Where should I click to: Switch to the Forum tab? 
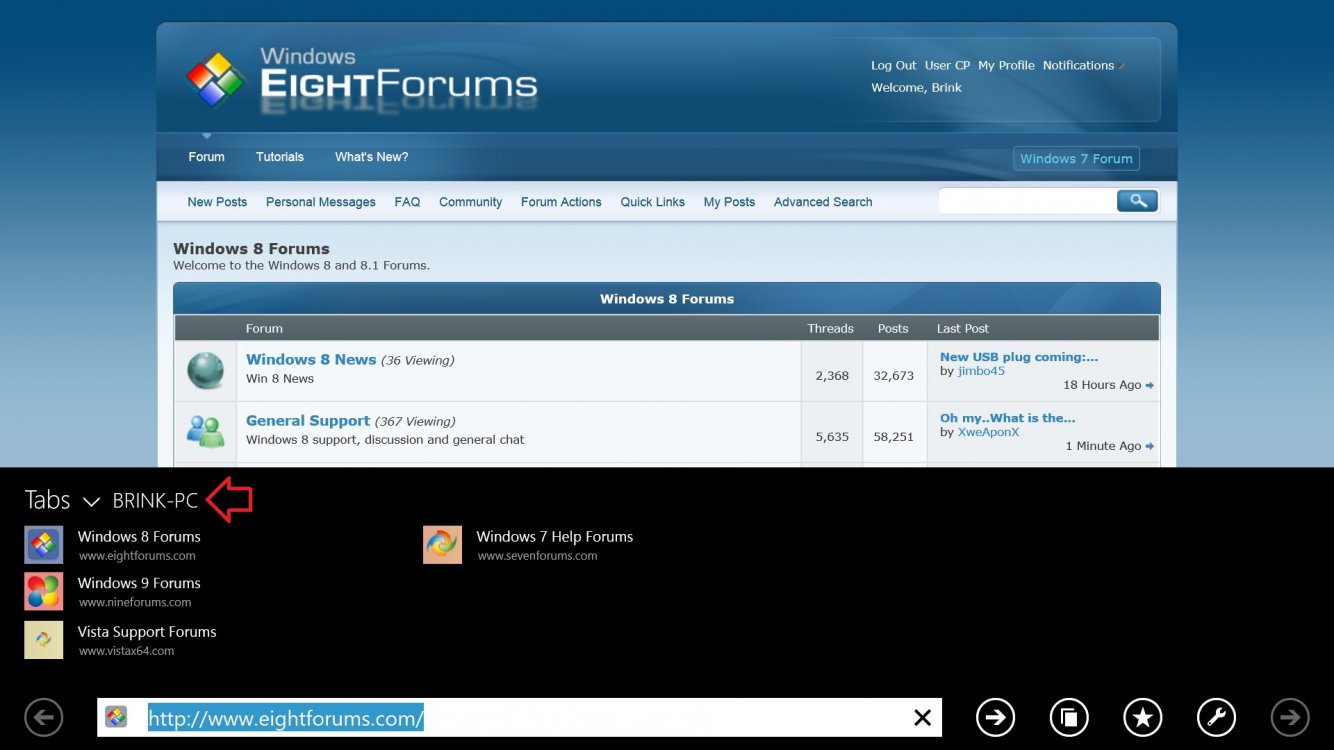click(x=206, y=157)
